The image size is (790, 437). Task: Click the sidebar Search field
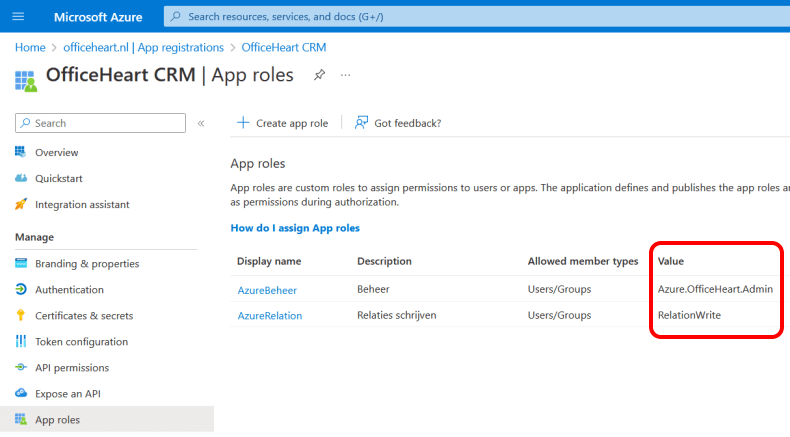coord(100,123)
